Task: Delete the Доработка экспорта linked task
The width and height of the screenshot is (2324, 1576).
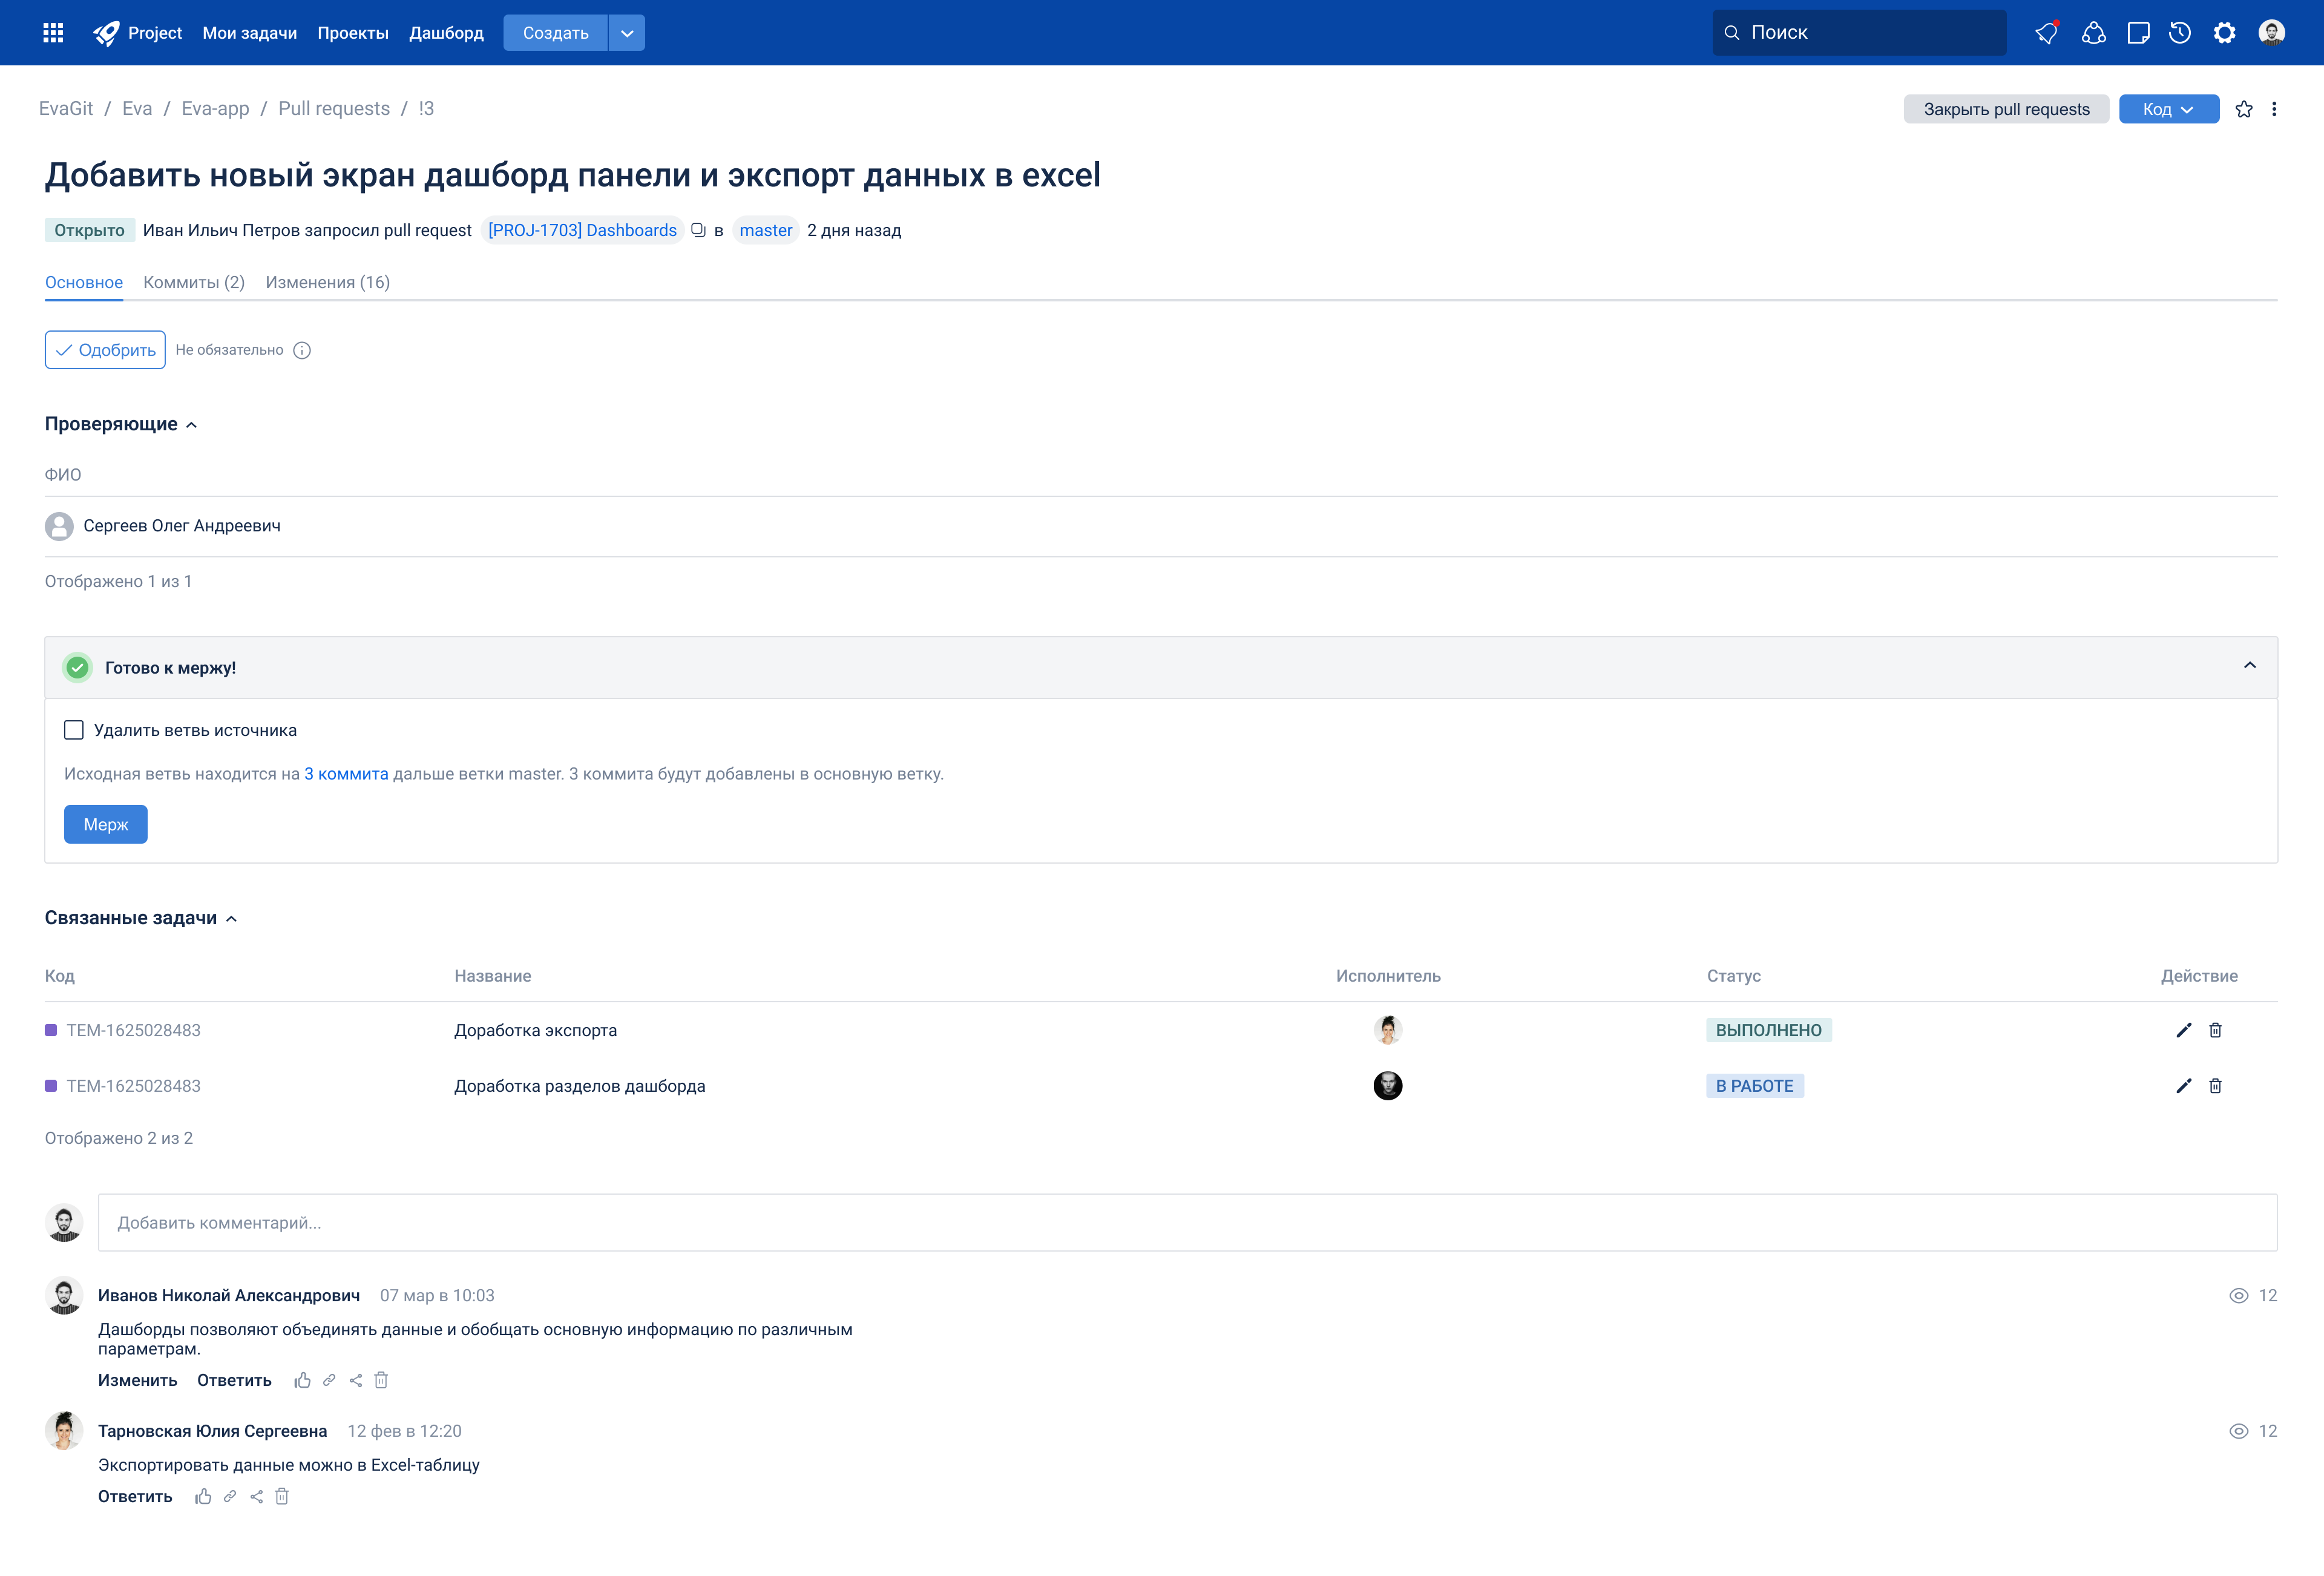Action: click(2215, 1030)
